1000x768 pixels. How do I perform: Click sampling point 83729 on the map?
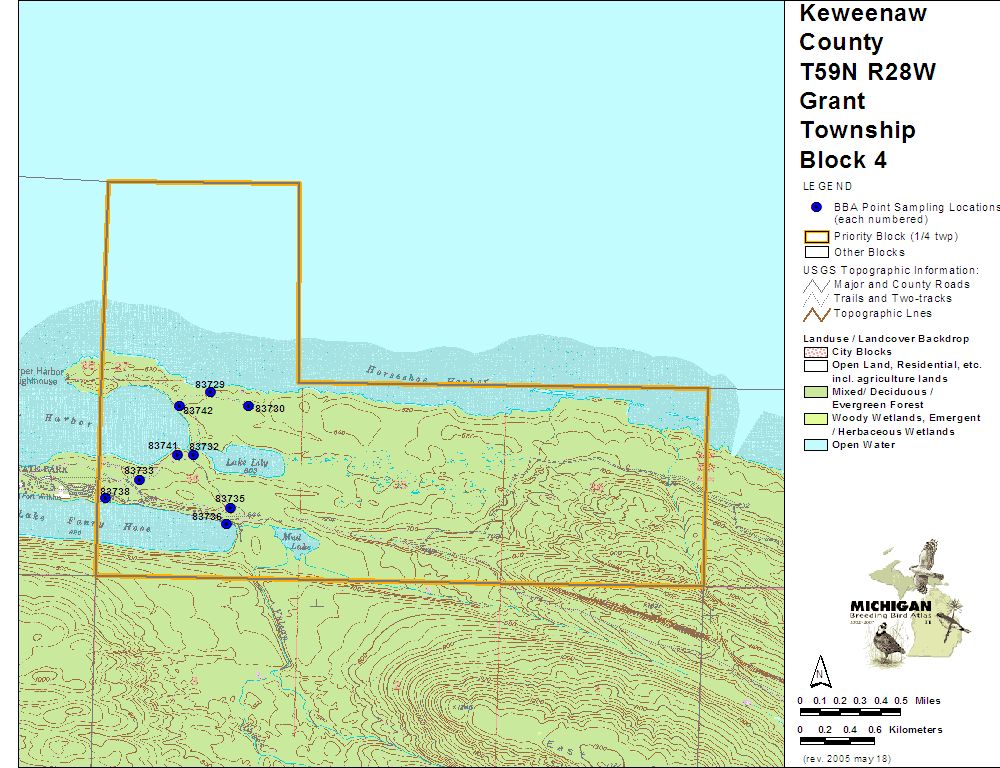point(210,392)
